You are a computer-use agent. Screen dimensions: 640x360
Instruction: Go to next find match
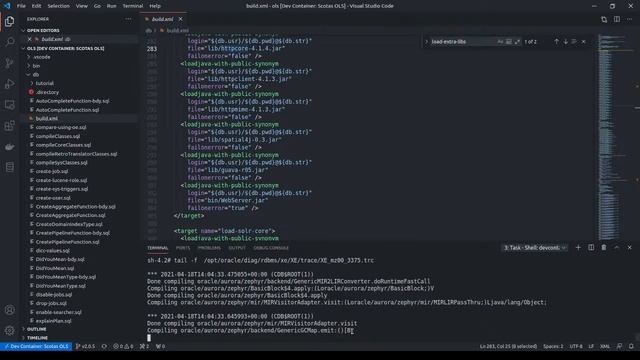[565, 42]
